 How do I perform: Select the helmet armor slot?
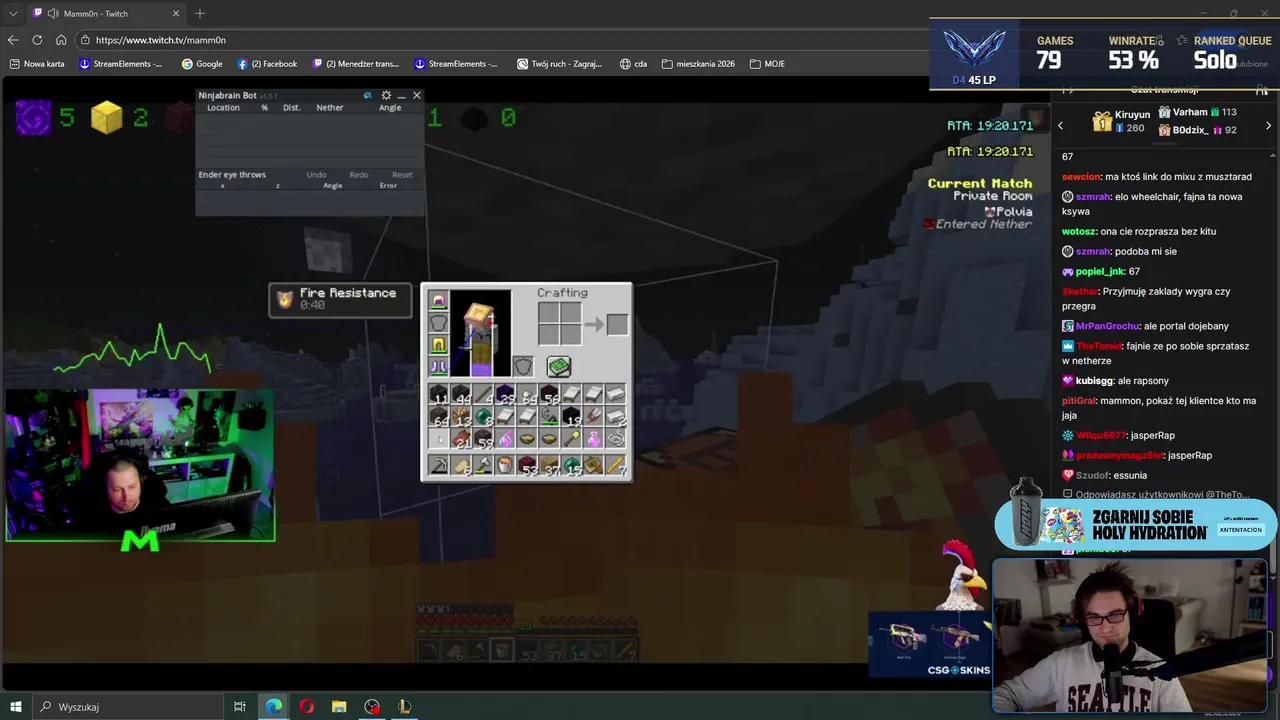click(439, 301)
